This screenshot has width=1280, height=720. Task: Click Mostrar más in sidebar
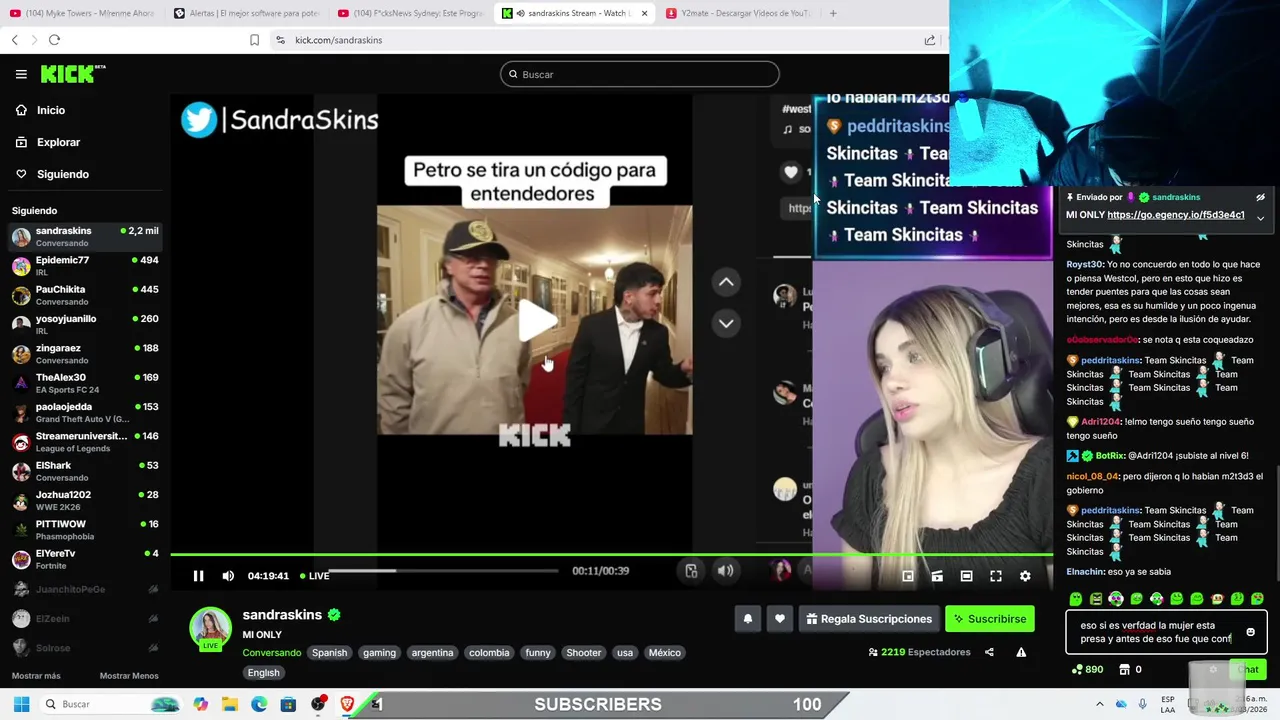(36, 676)
